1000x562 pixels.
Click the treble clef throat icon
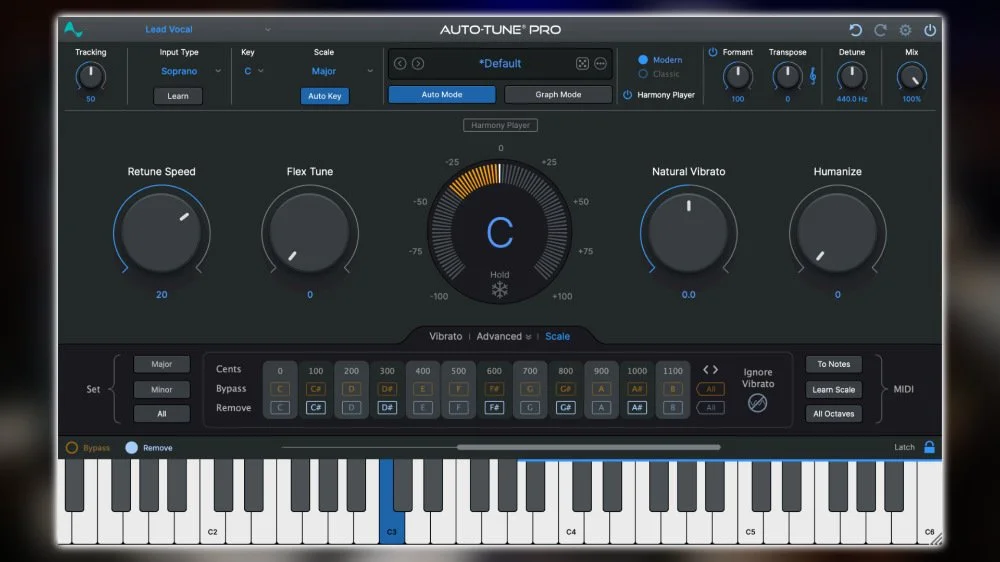coord(812,76)
